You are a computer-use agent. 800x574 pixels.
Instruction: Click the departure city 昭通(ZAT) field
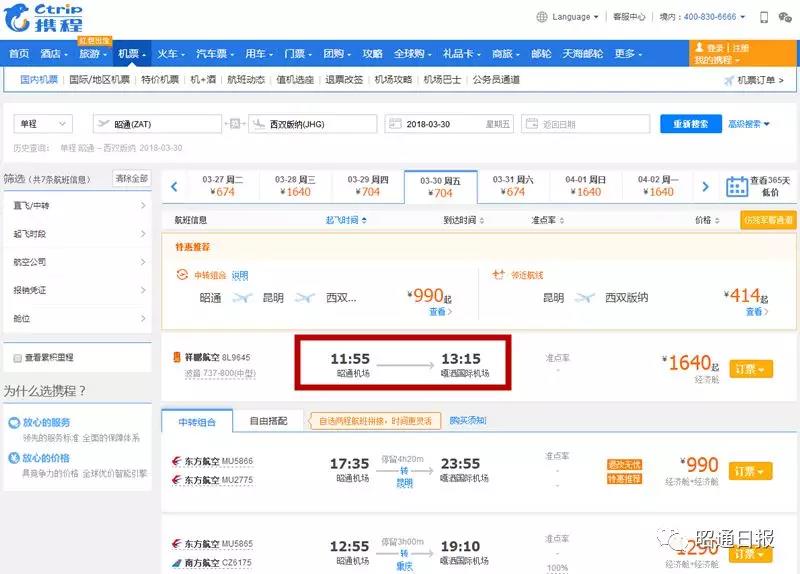click(158, 124)
